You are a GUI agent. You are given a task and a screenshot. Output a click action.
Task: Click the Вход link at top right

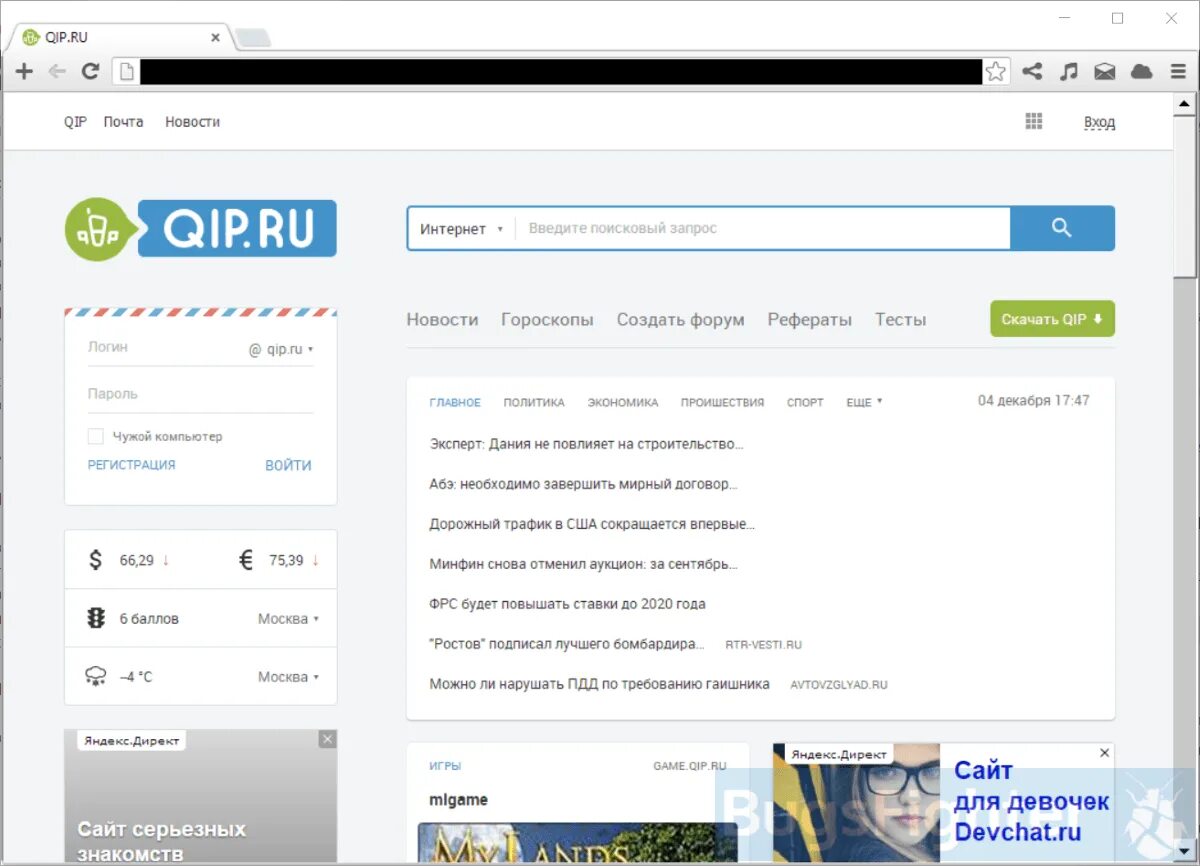click(x=1099, y=122)
